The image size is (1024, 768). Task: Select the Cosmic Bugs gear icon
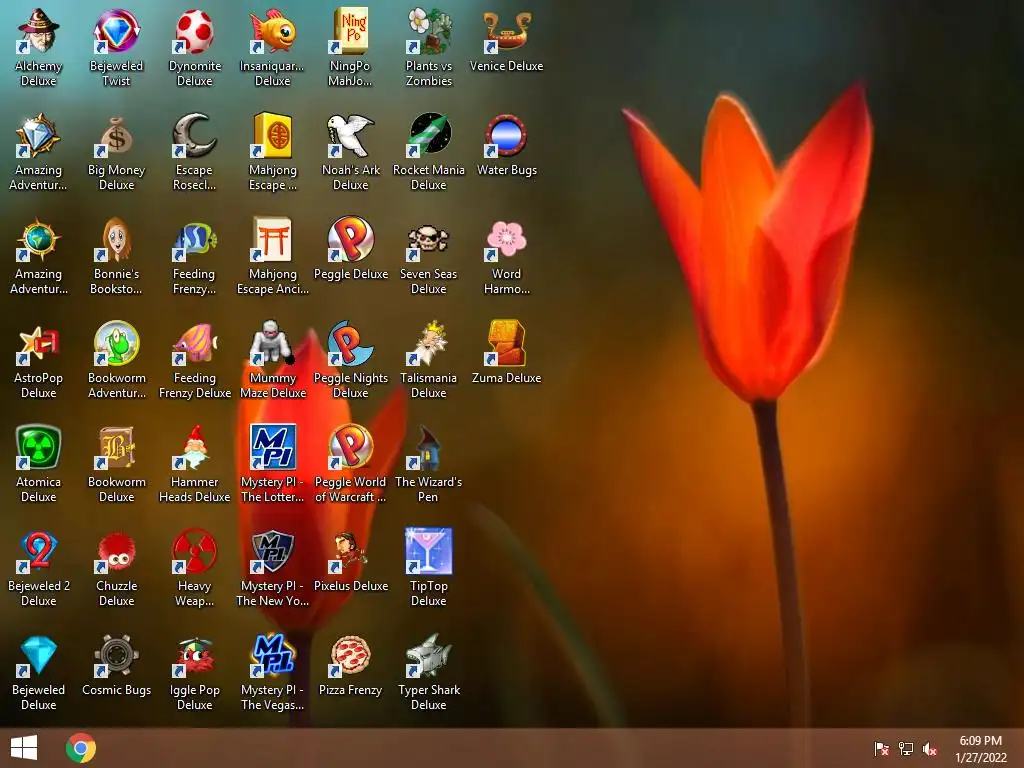(116, 655)
